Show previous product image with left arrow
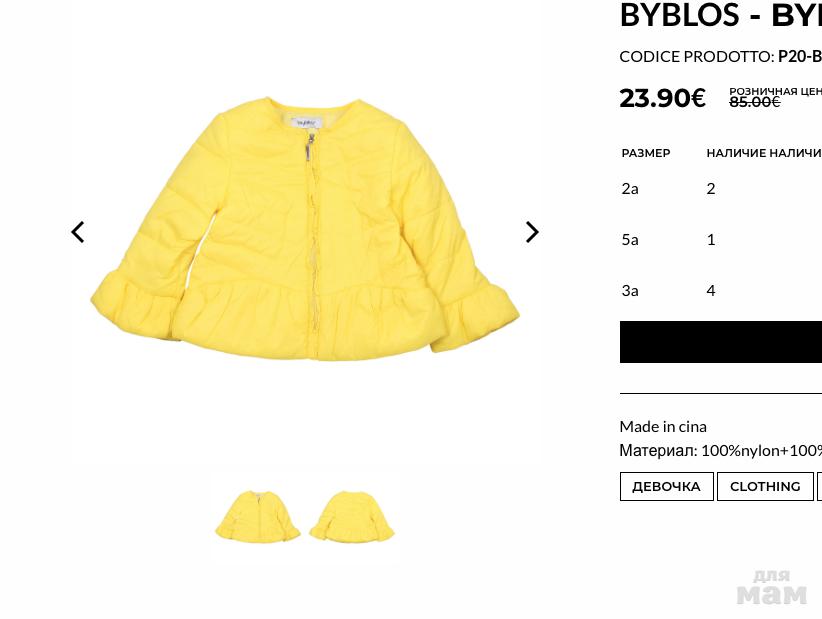The image size is (822, 619). tap(78, 232)
